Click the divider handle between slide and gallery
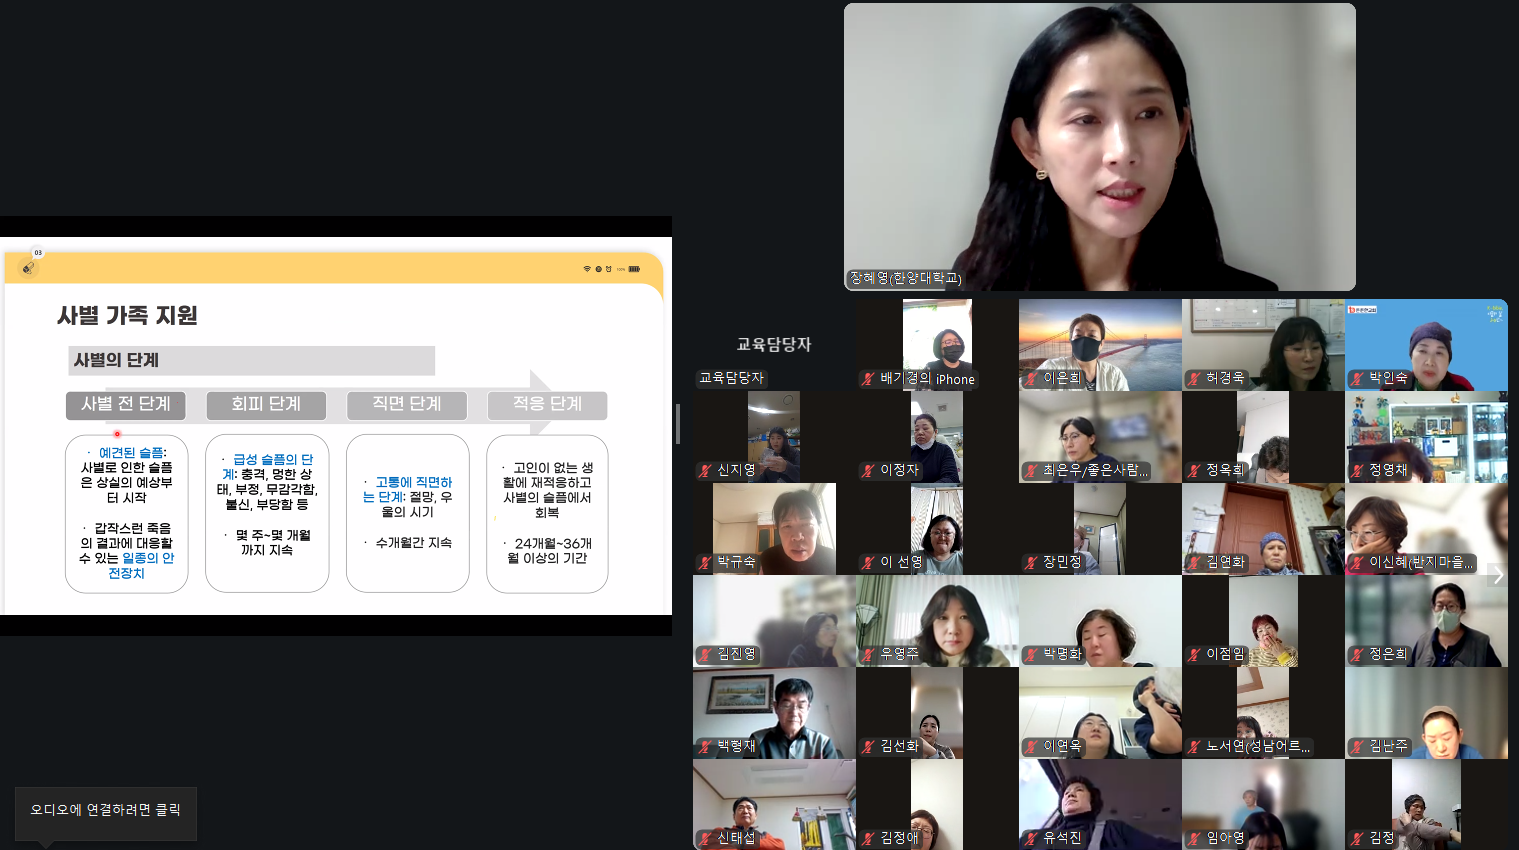Viewport: 1519px width, 850px height. (678, 424)
